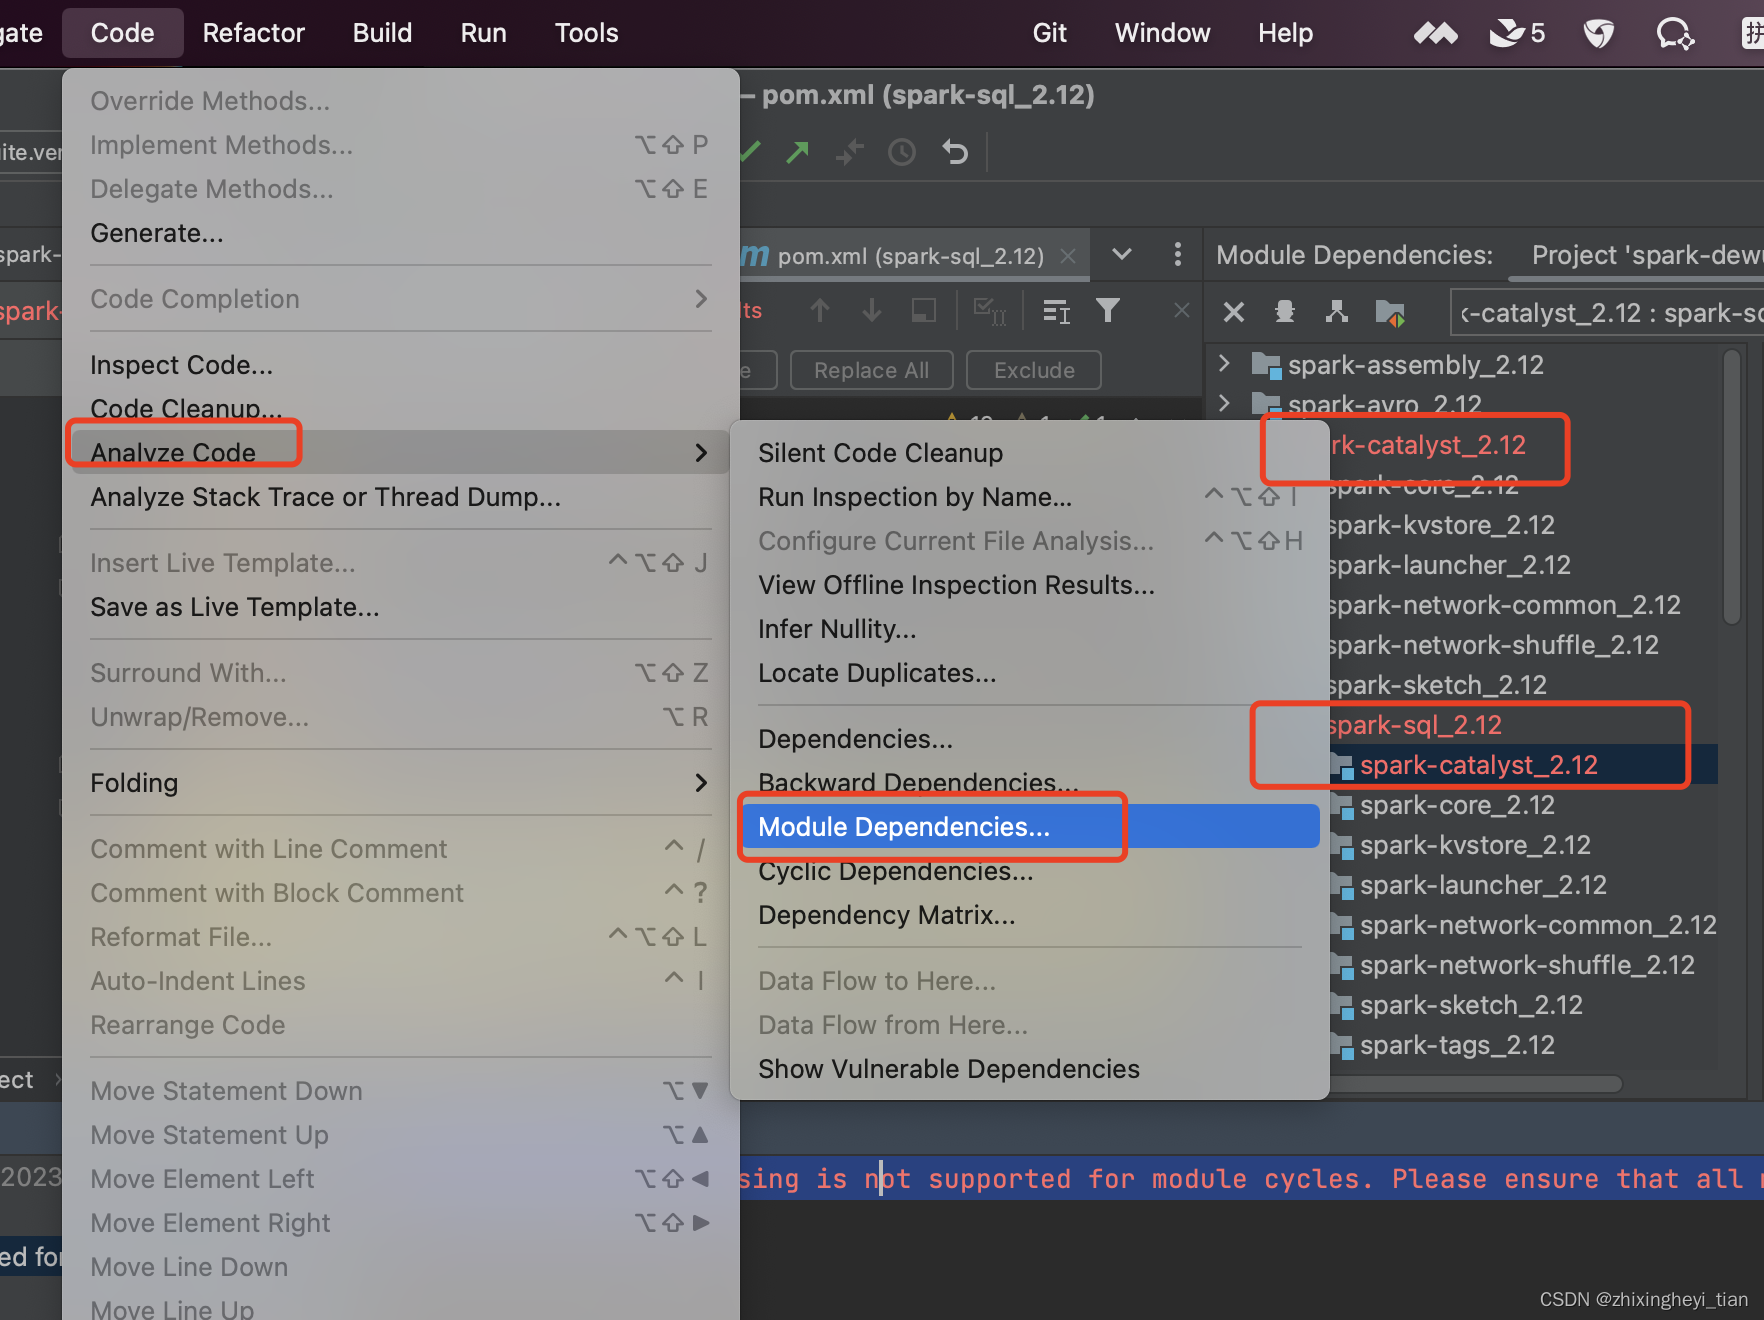Click the filter search results funnel icon
Viewport: 1764px width, 1320px height.
coord(1107,311)
